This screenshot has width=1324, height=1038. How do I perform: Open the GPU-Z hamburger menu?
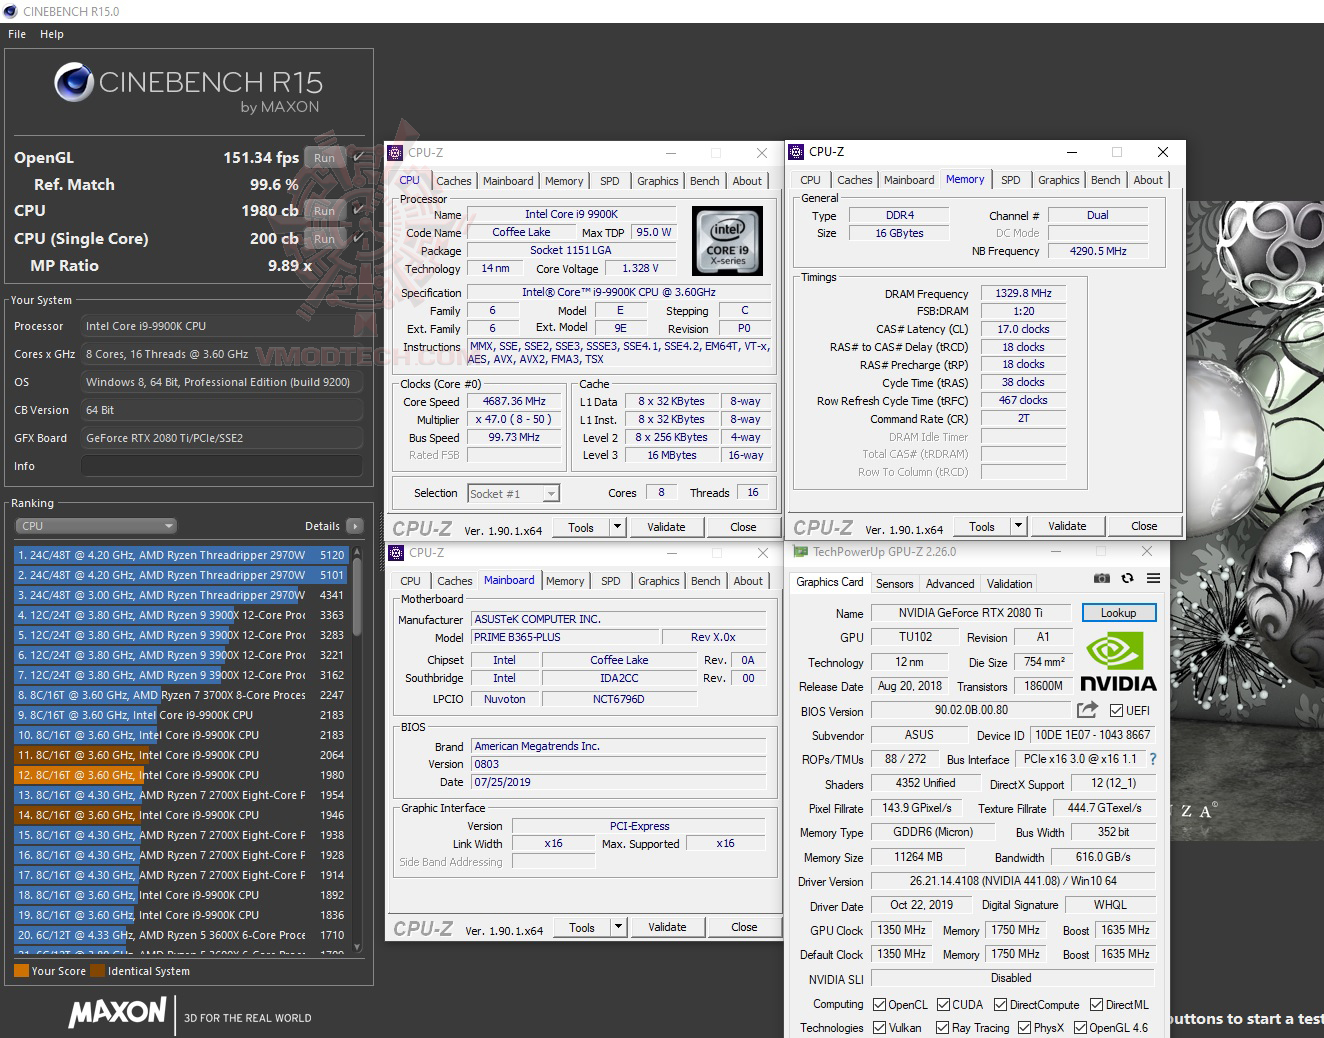pyautogui.click(x=1153, y=578)
